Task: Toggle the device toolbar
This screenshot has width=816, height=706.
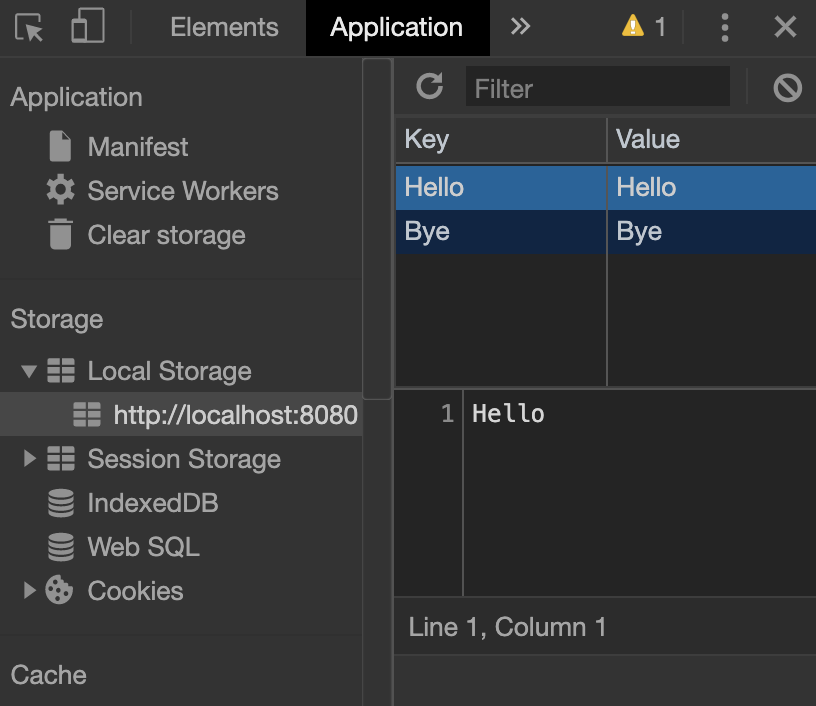Action: [x=87, y=27]
